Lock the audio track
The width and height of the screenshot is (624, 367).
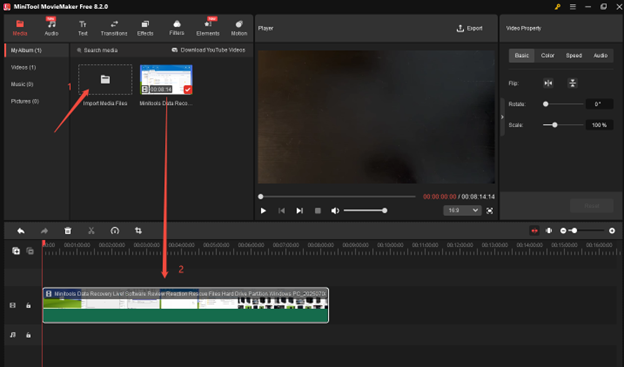[28, 335]
